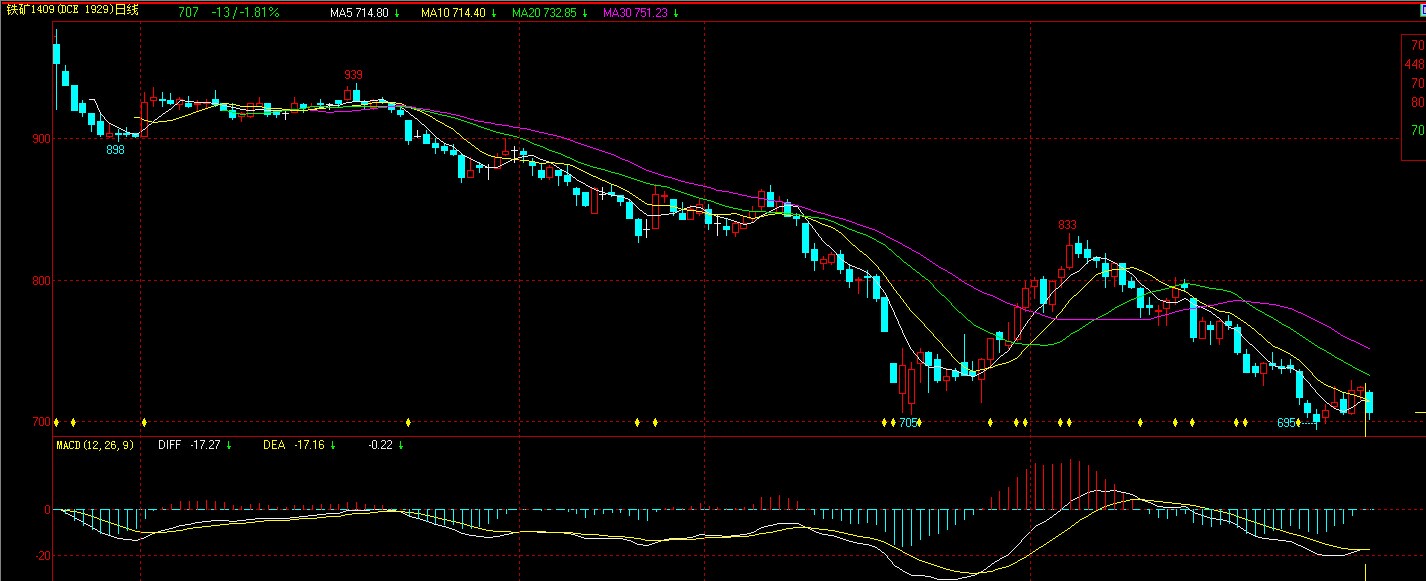Click the 705 low price label
Screen dimensions: 1426x581
point(907,423)
